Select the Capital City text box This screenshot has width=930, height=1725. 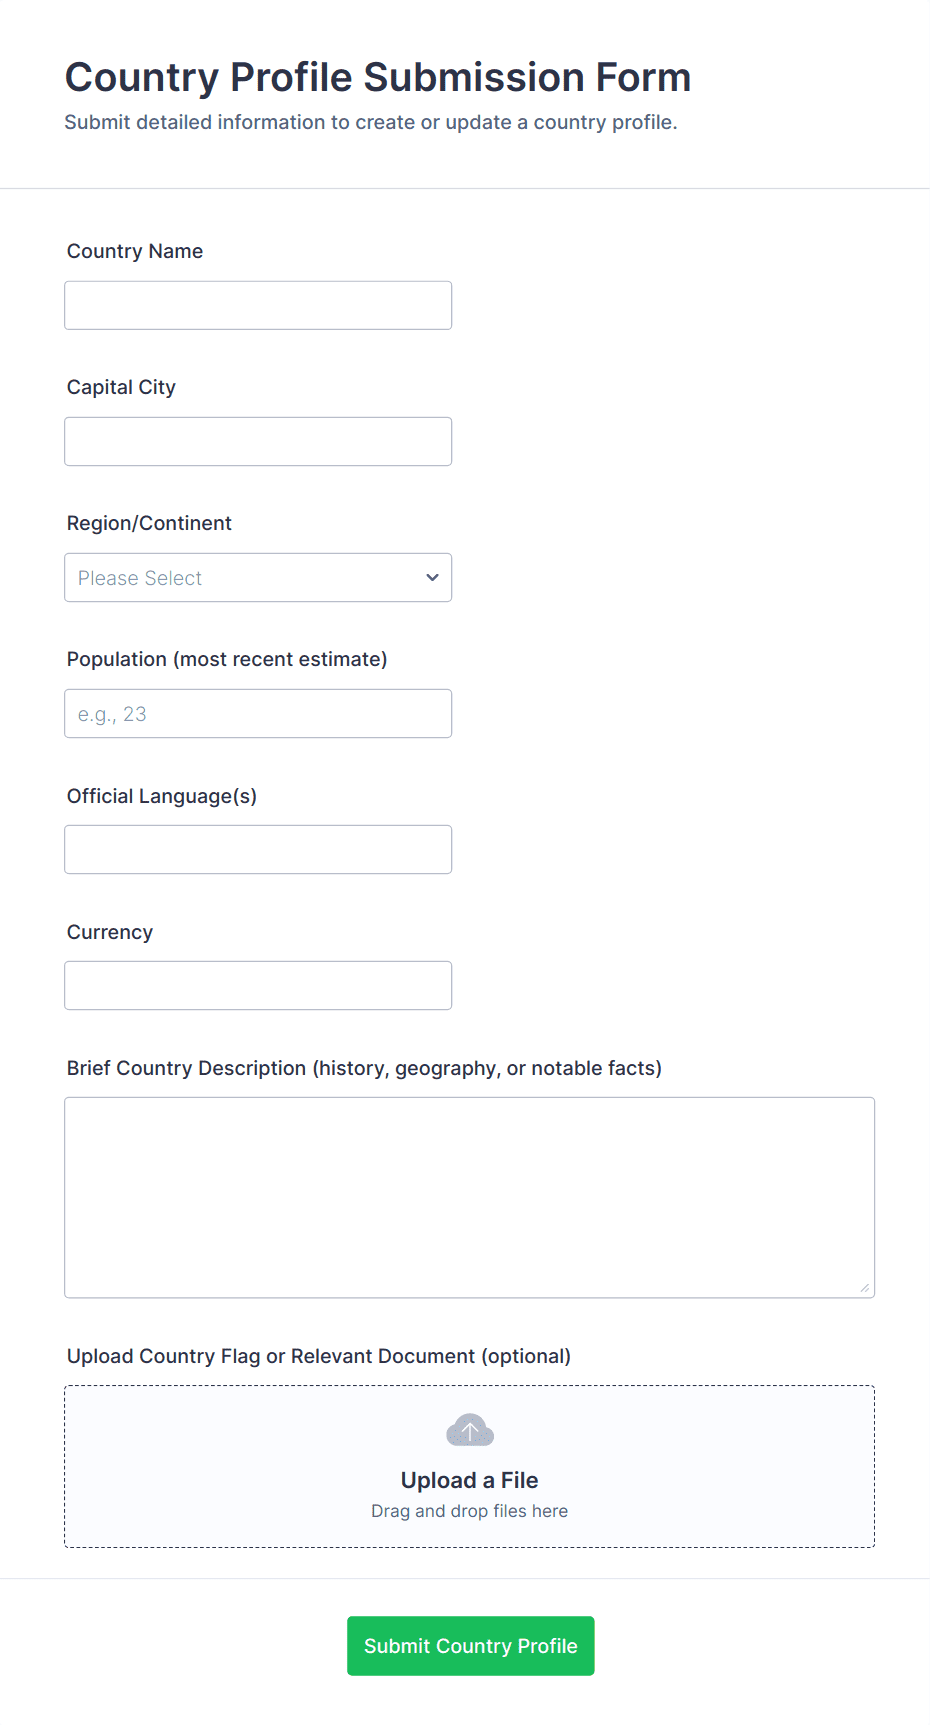(257, 441)
